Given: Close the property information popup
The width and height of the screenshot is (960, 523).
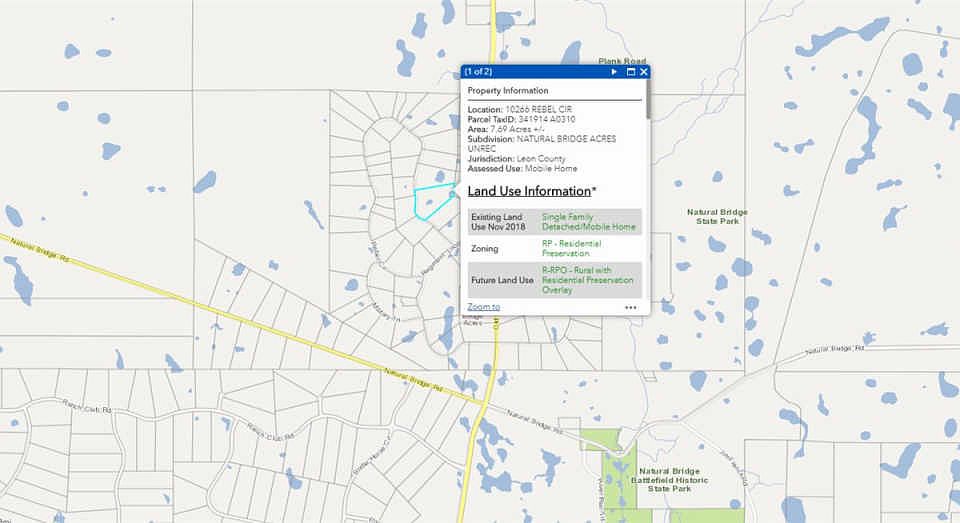Looking at the screenshot, I should 643,72.
